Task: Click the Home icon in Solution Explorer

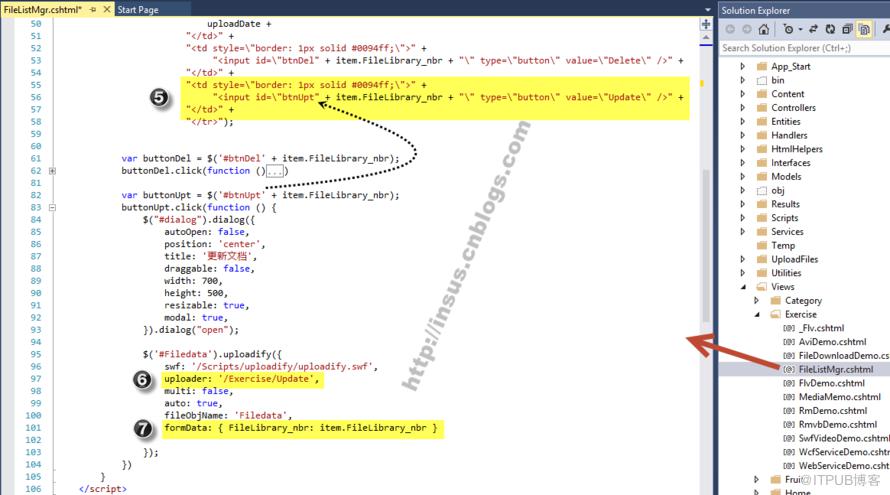Action: tap(764, 30)
